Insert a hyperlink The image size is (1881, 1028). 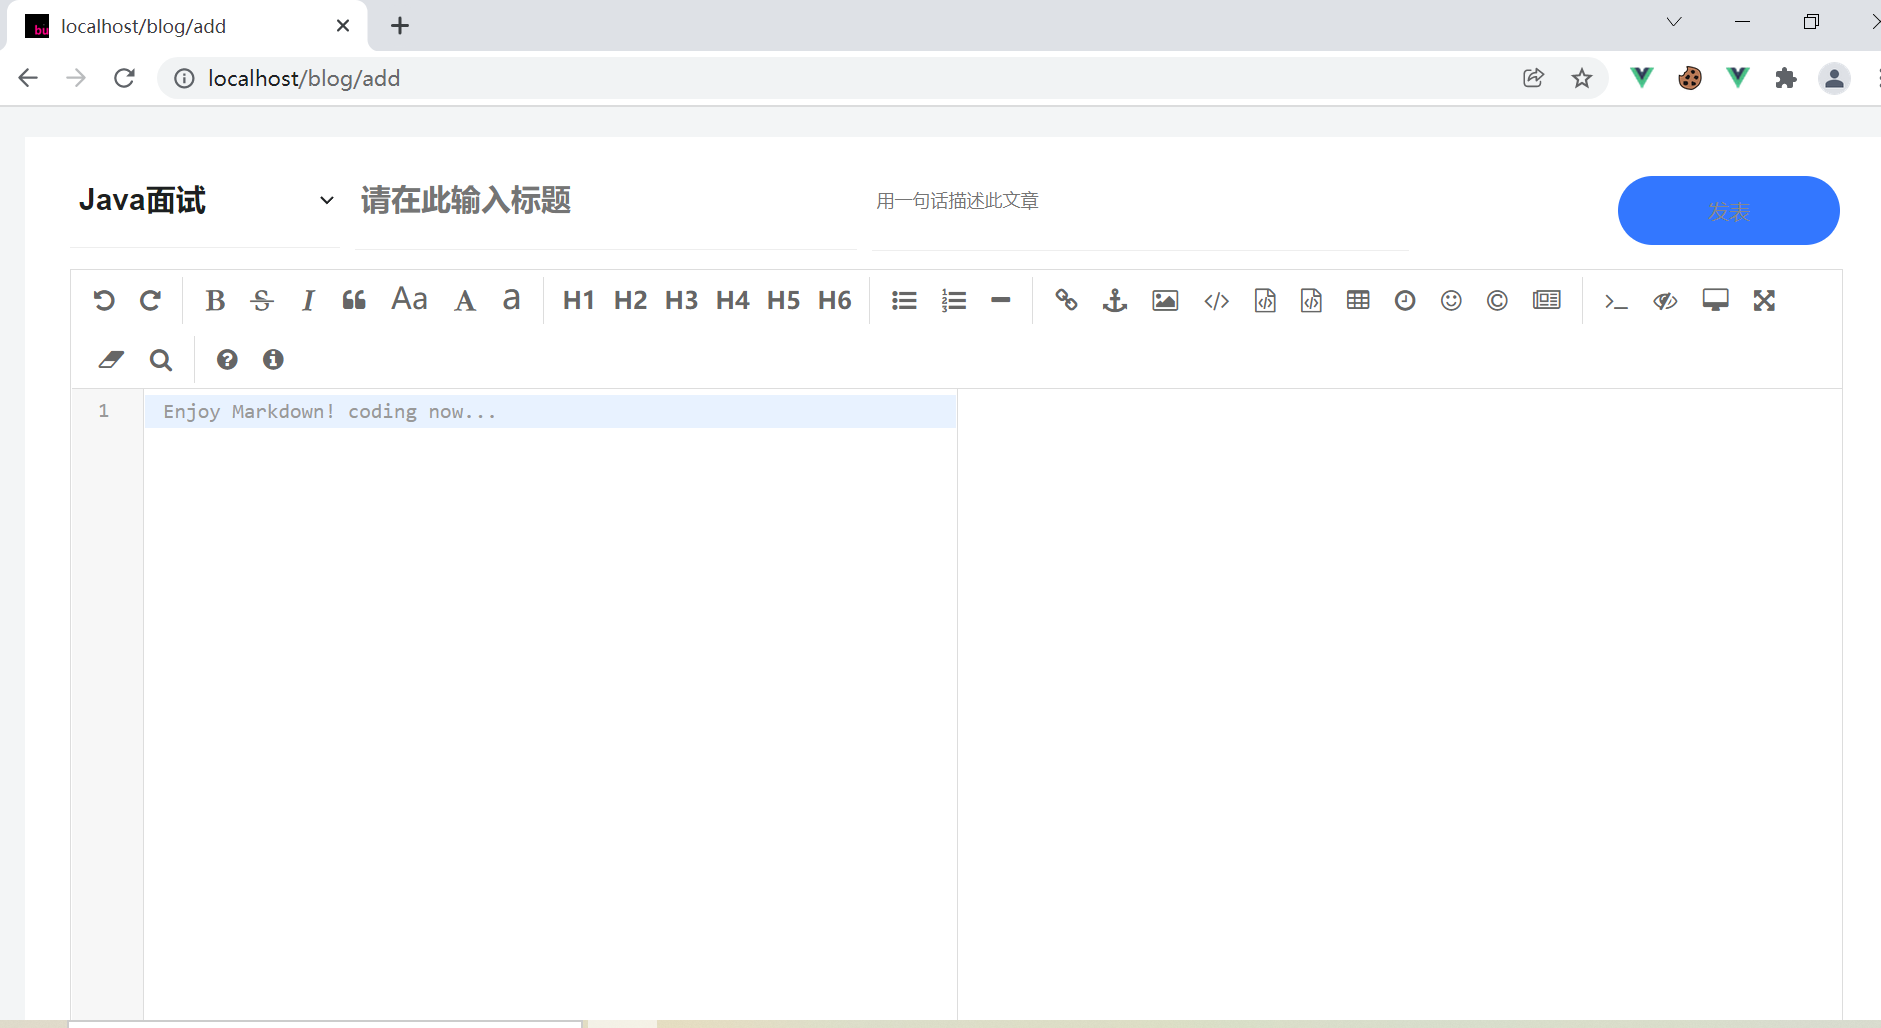(x=1065, y=300)
